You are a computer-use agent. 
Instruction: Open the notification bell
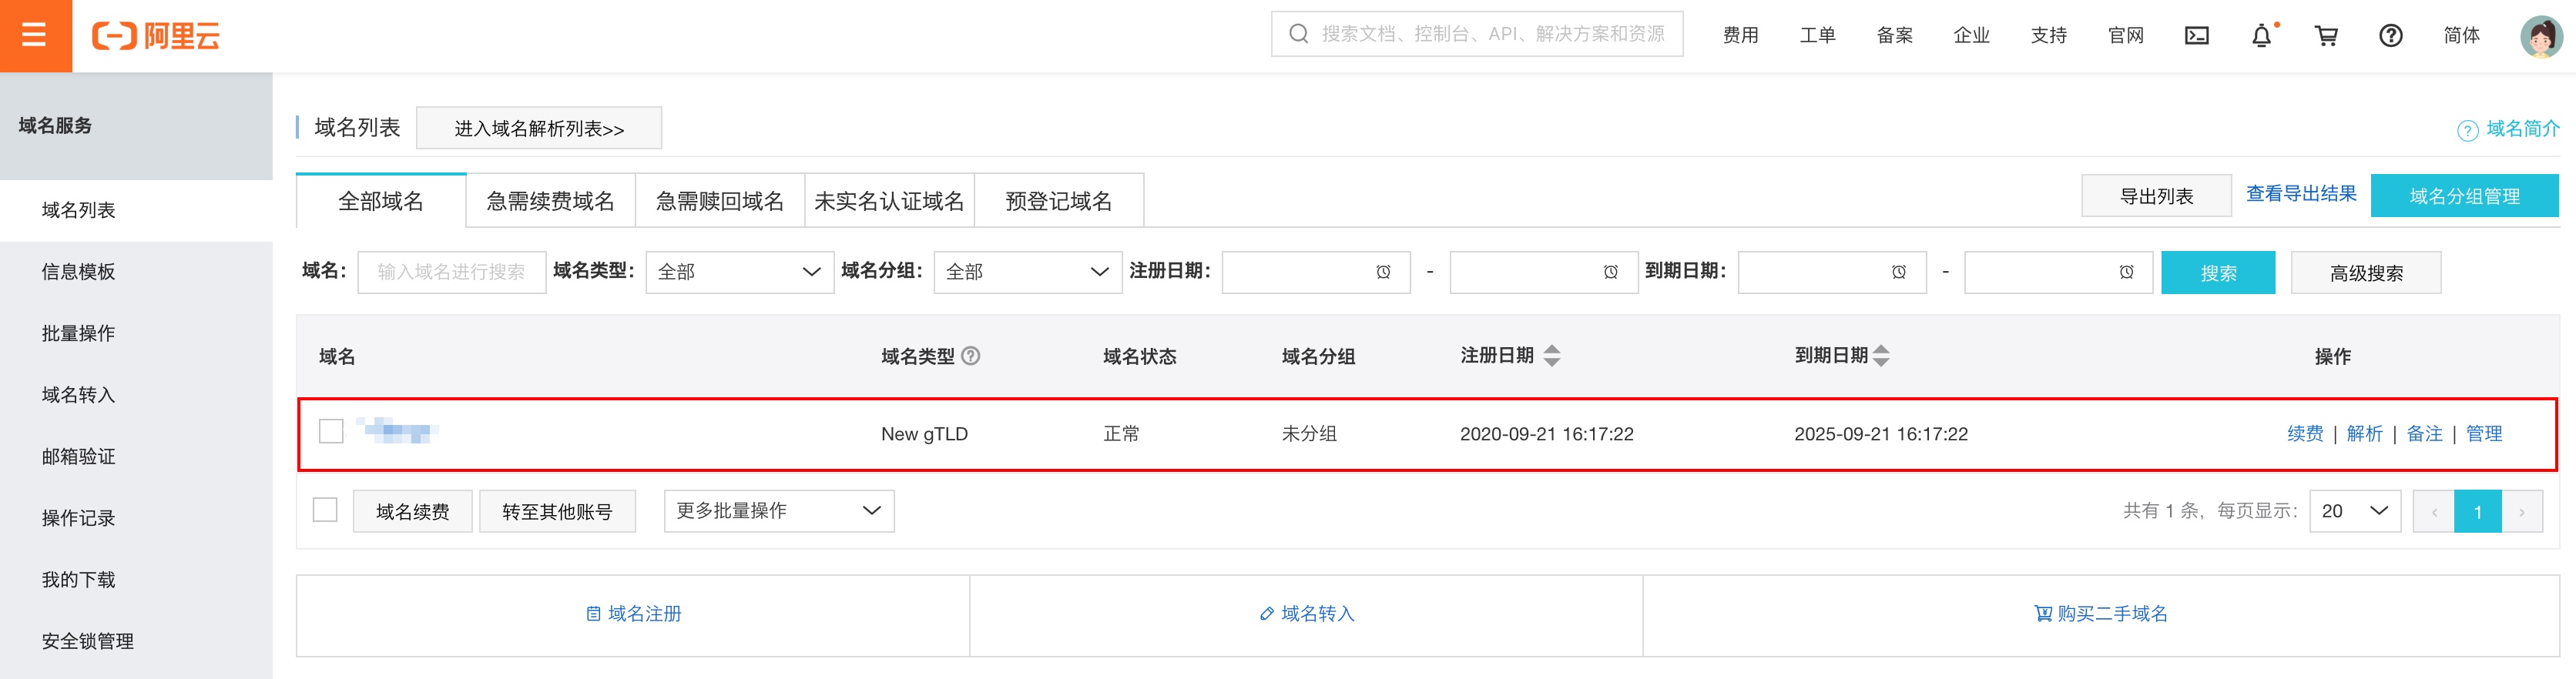[x=2261, y=36]
